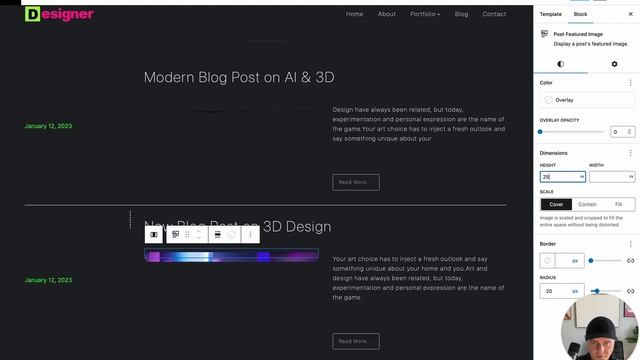The width and height of the screenshot is (640, 360).
Task: Select Fill scale option
Action: click(x=618, y=204)
